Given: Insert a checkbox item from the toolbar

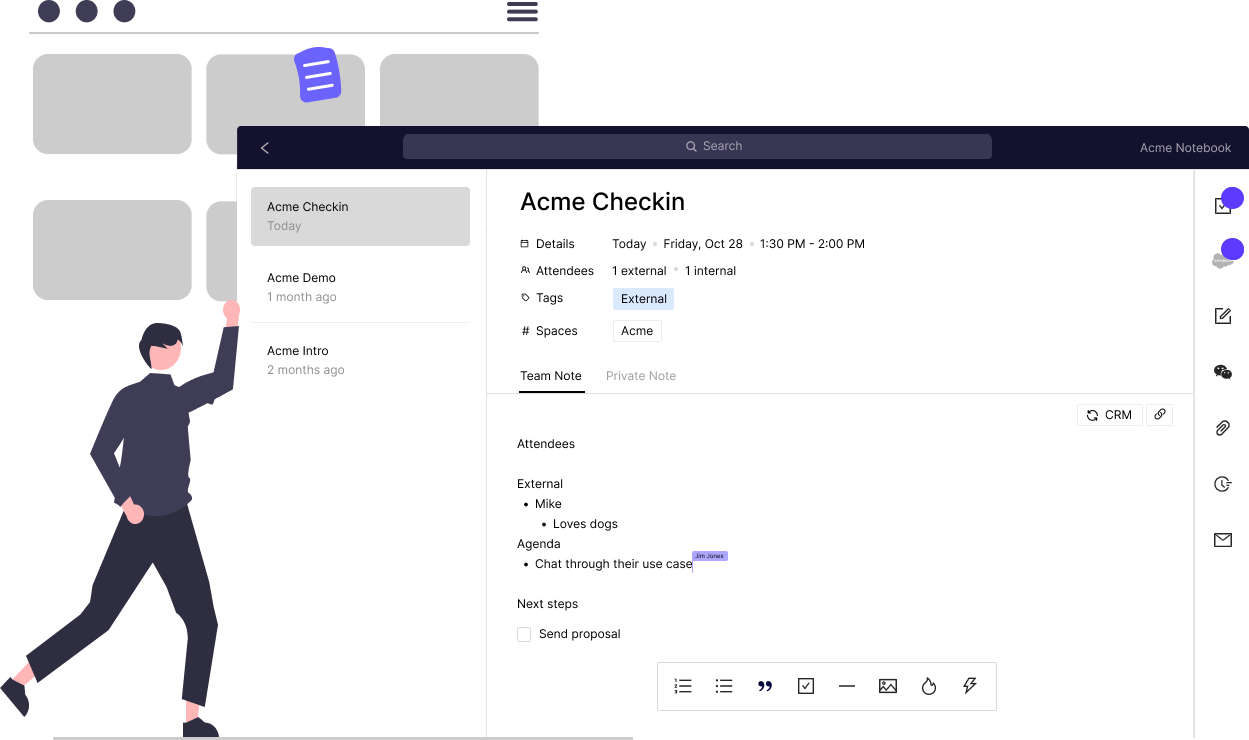Looking at the screenshot, I should [806, 686].
